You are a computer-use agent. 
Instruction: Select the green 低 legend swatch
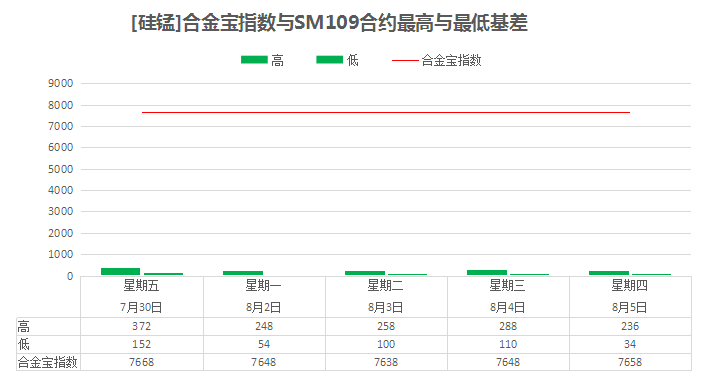(330, 60)
